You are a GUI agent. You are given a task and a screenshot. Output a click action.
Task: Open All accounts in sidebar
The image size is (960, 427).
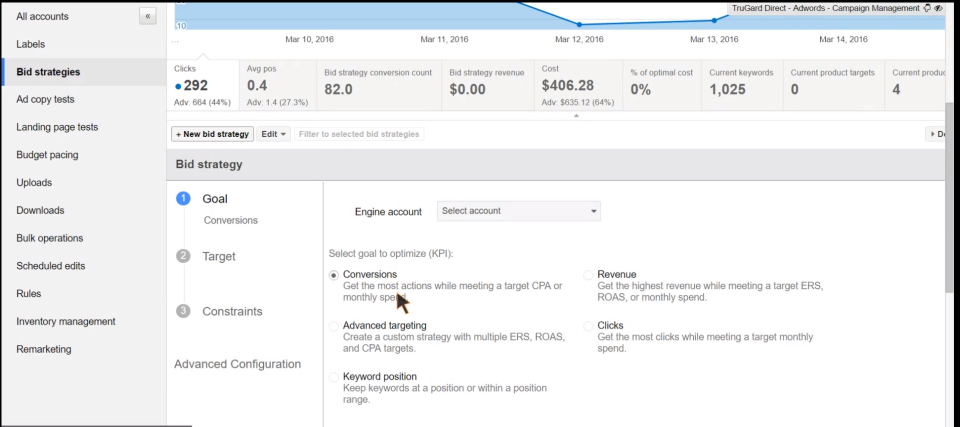[x=42, y=17]
